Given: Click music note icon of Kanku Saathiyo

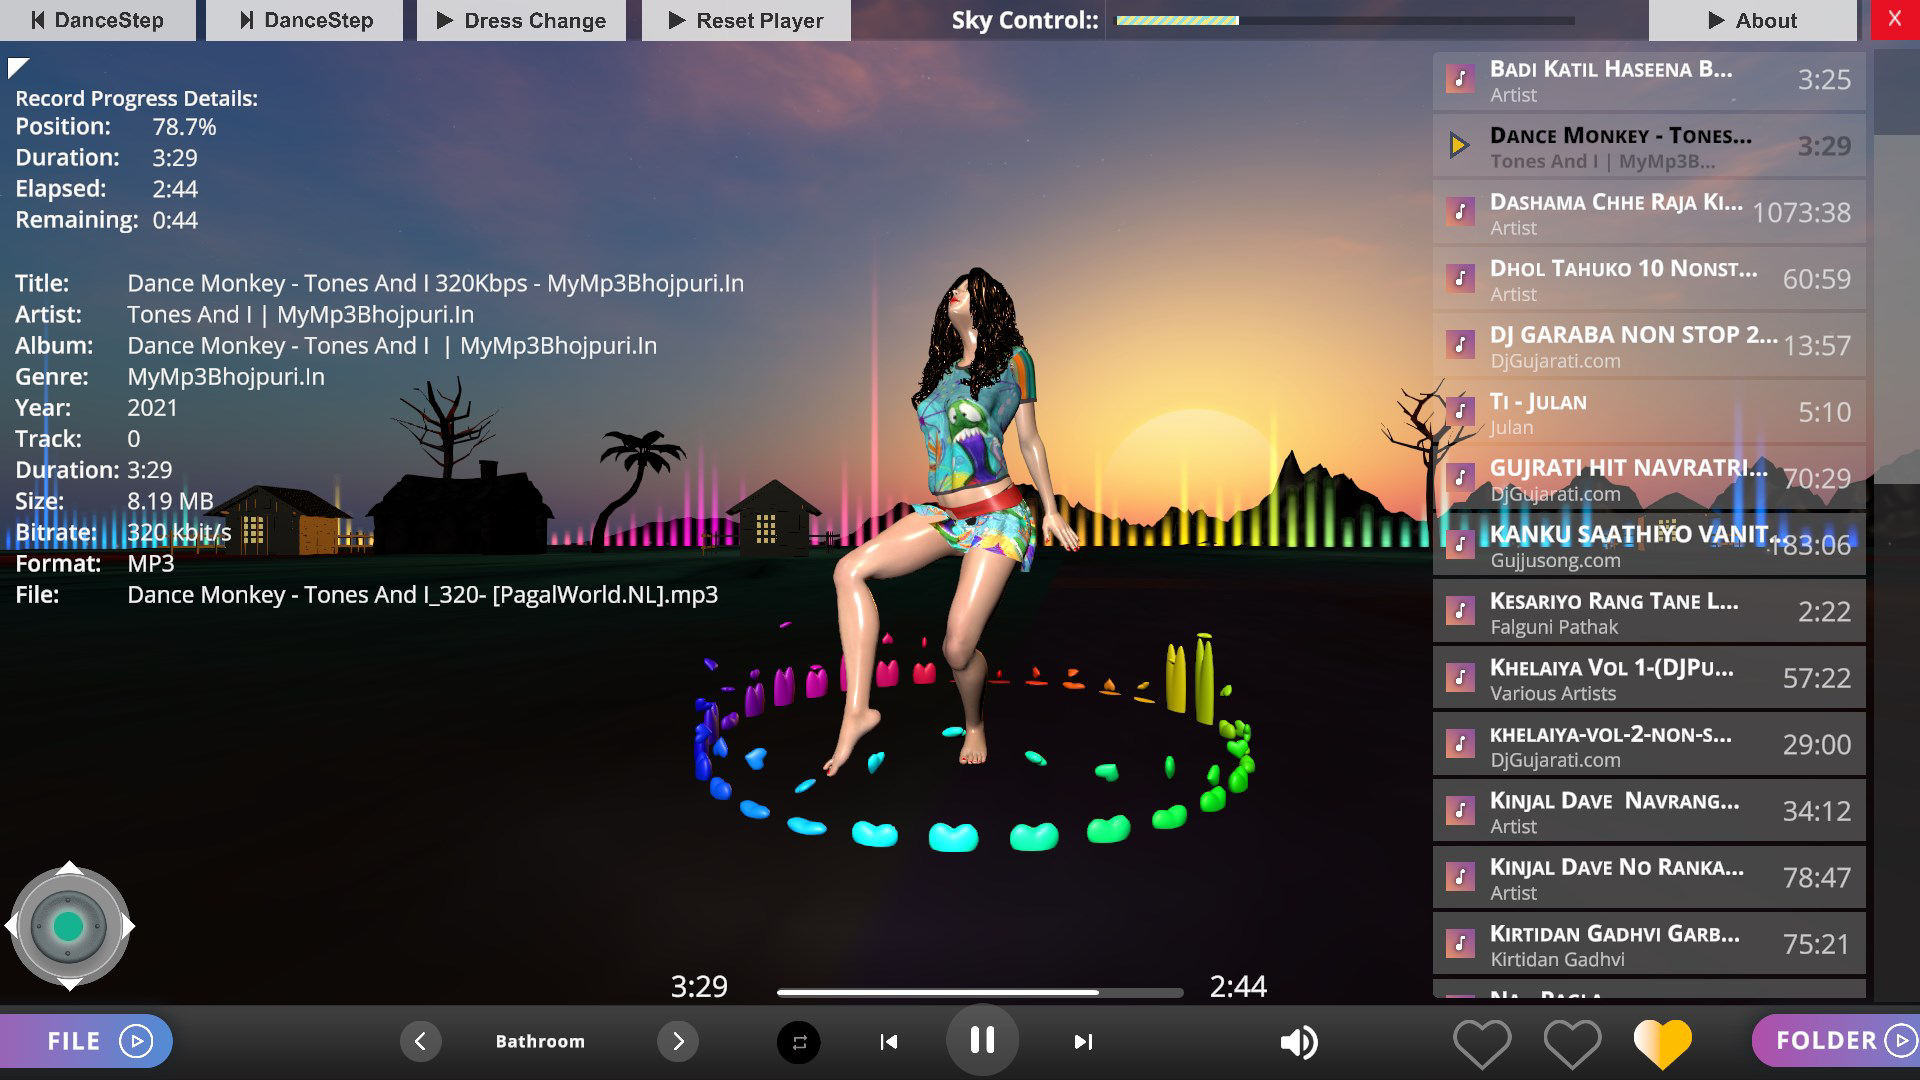Looking at the screenshot, I should (x=1460, y=544).
